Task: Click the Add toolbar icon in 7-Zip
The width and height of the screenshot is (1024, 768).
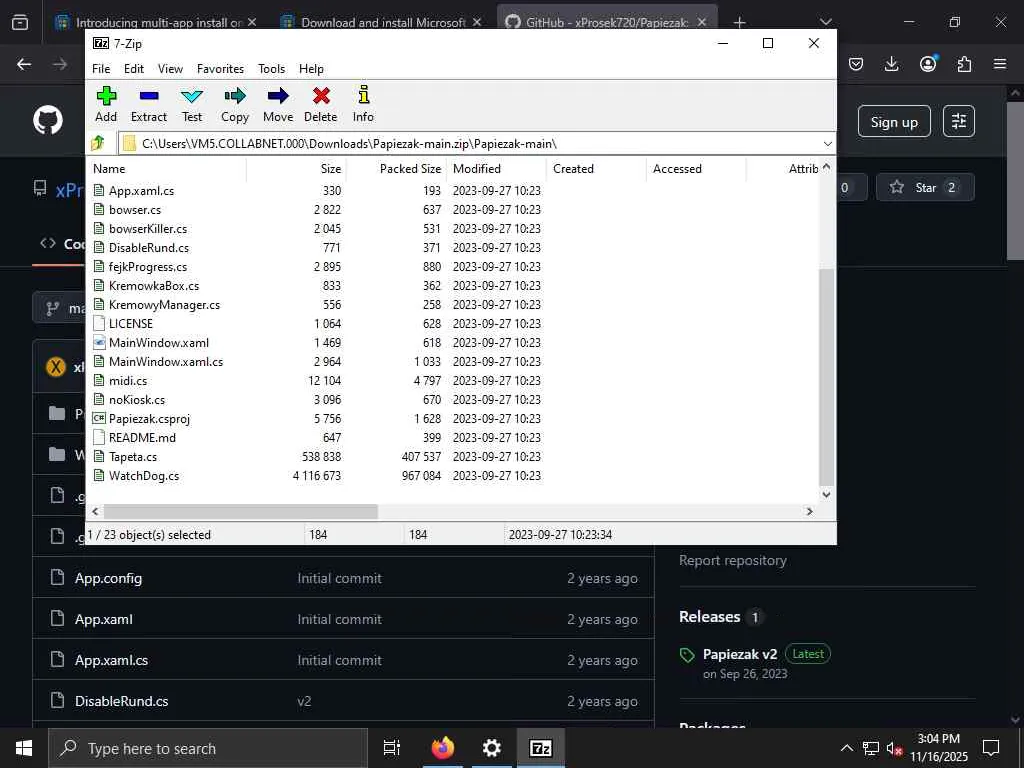Action: pos(106,104)
